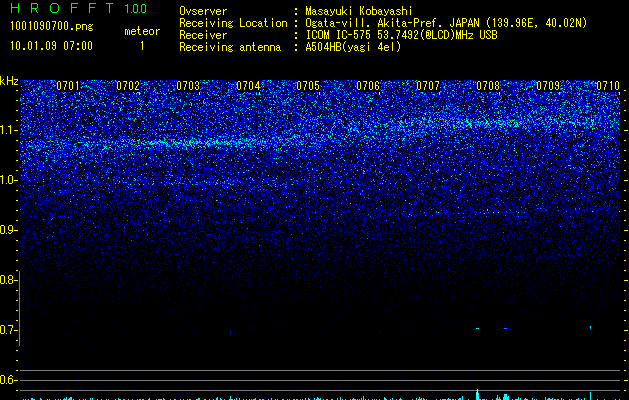
Task: Select the 1.0.0 version number
Action: click(x=136, y=9)
